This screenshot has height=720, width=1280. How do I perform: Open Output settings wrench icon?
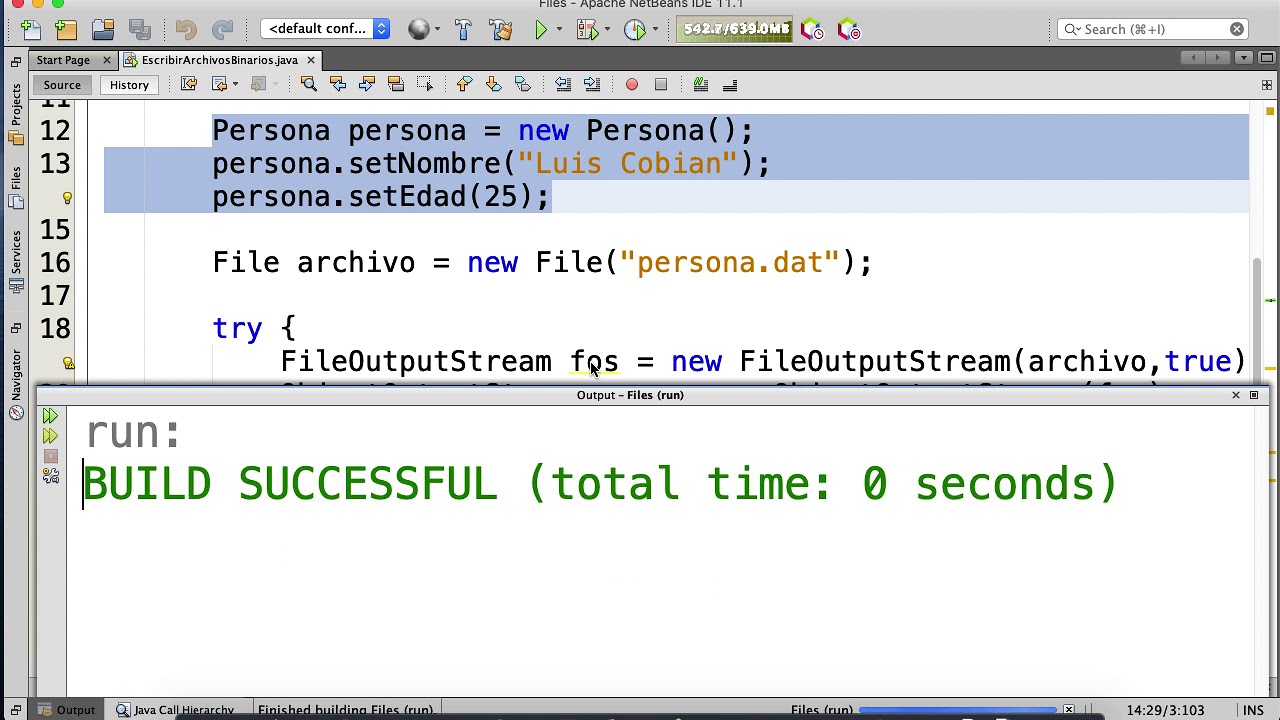50,476
